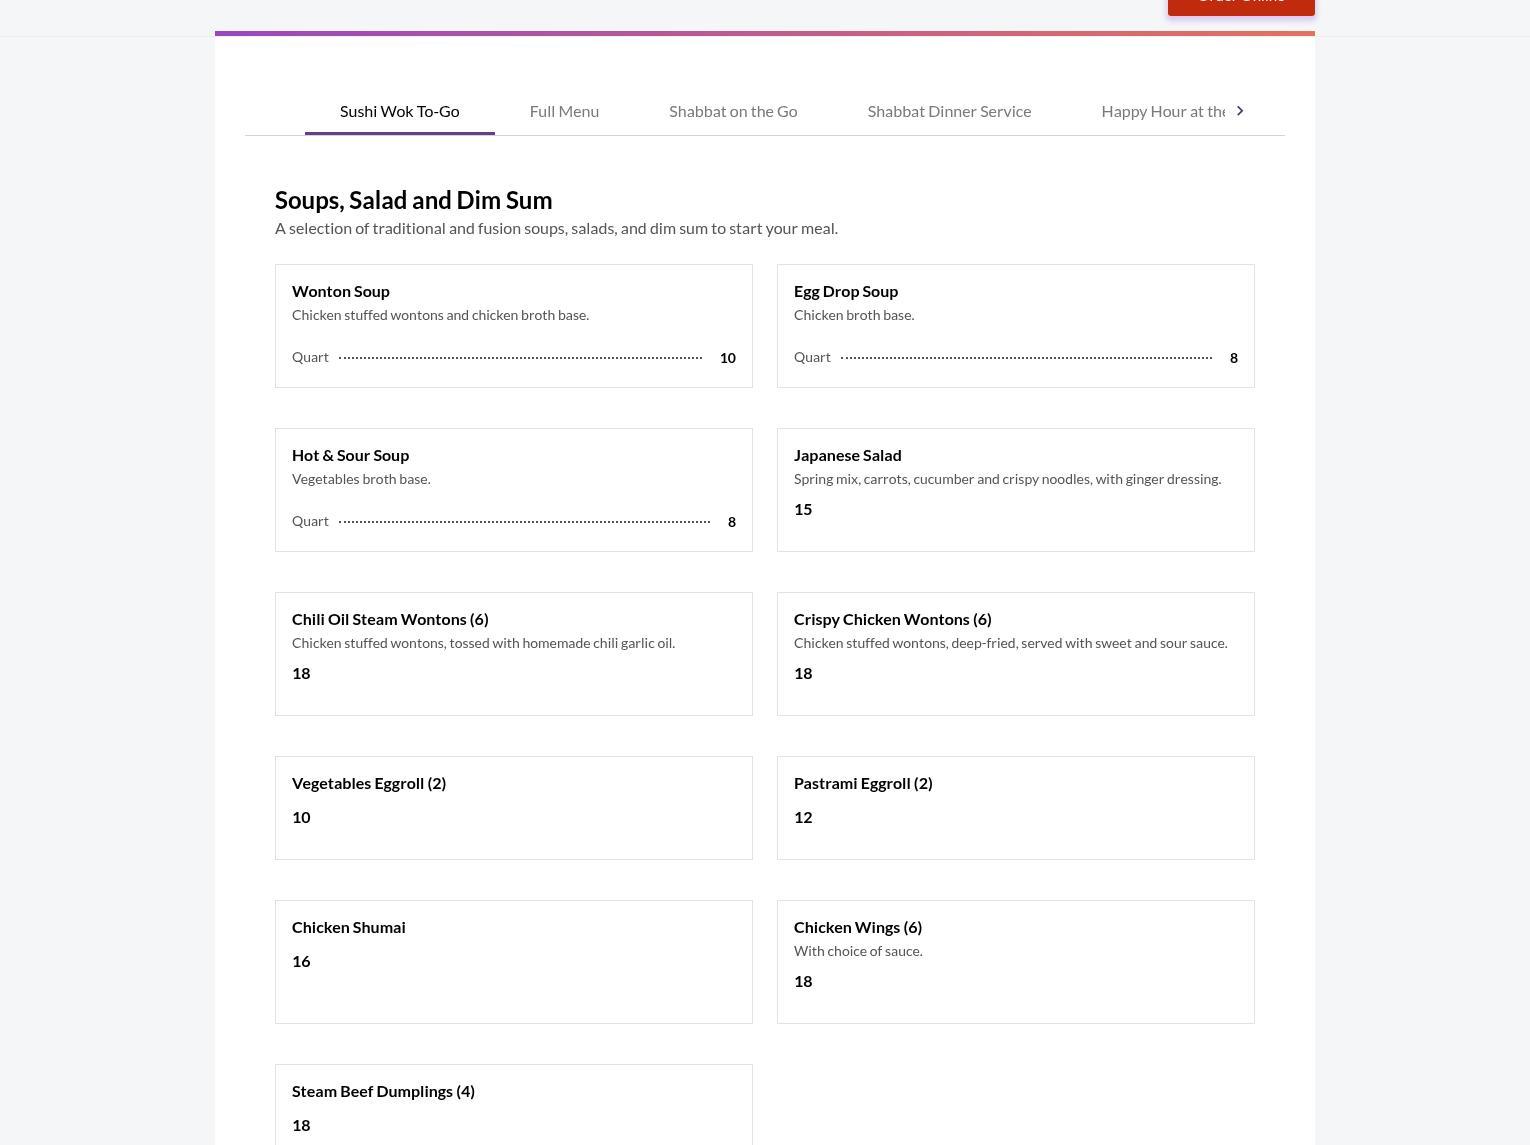Open the Shabbat on the Go tab

(733, 111)
